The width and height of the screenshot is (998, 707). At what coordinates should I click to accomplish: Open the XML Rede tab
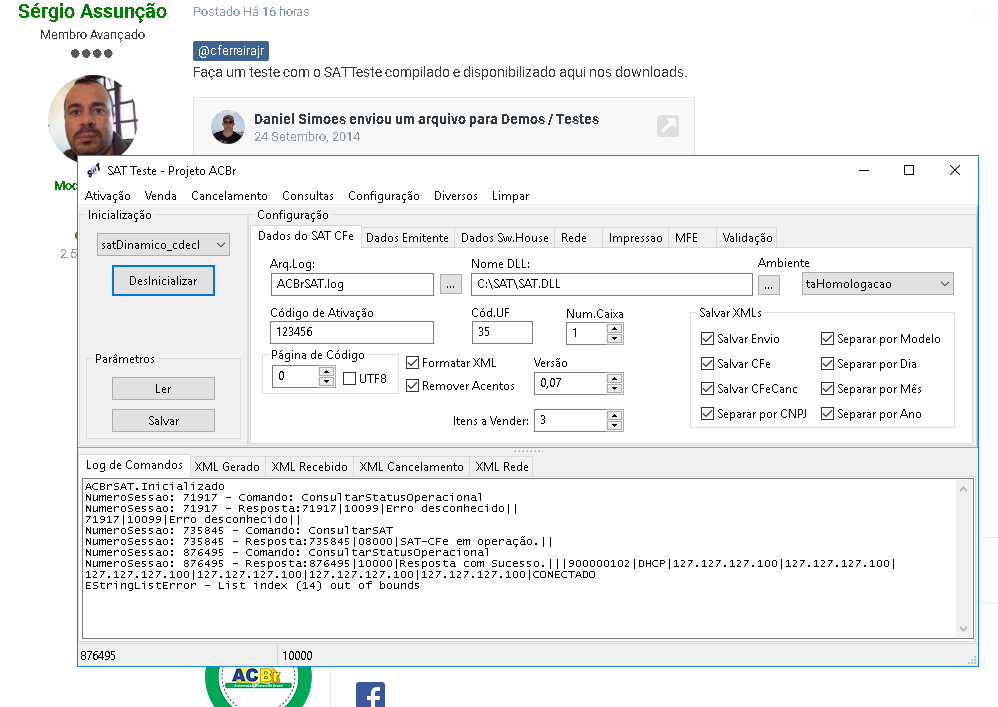click(502, 467)
